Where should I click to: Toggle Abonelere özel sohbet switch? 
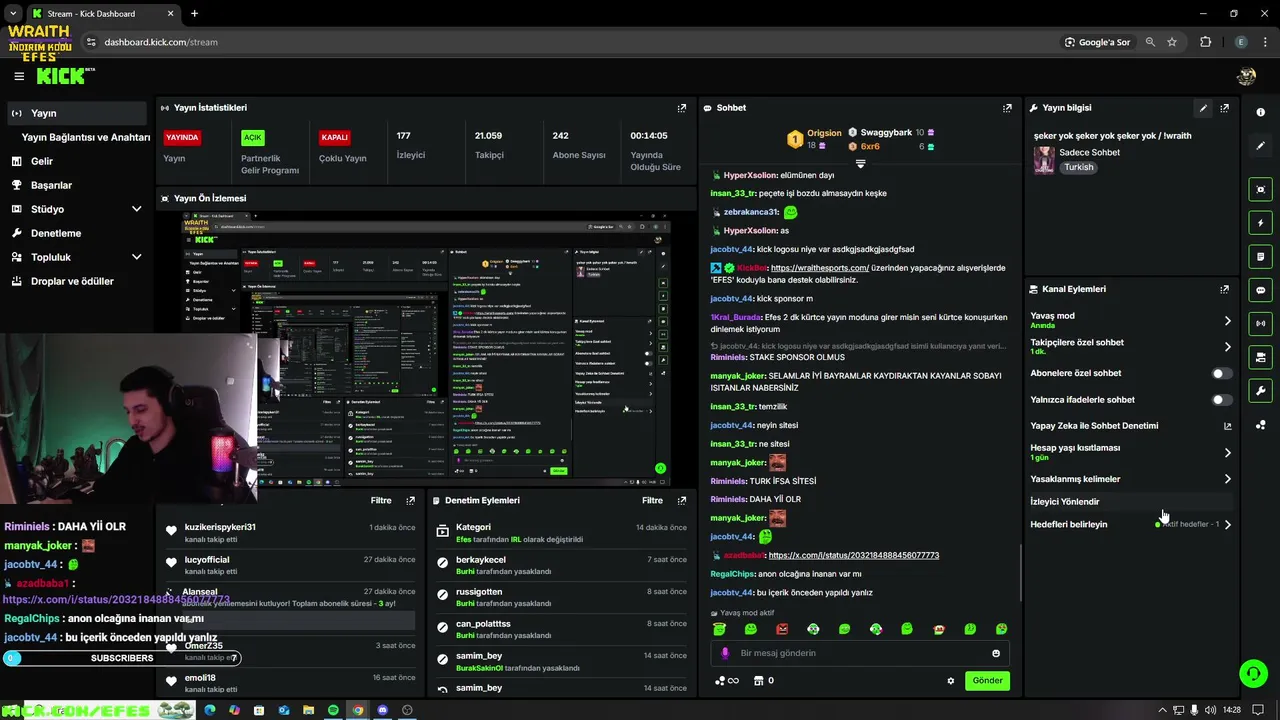[1221, 373]
